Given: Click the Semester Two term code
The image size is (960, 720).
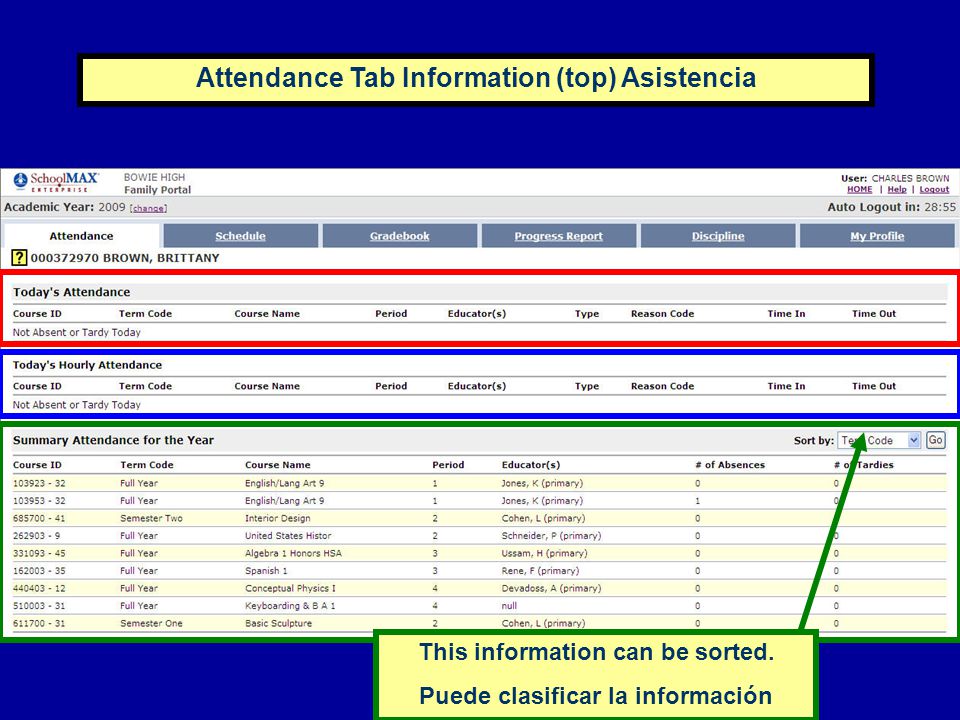Looking at the screenshot, I should pyautogui.click(x=151, y=518).
